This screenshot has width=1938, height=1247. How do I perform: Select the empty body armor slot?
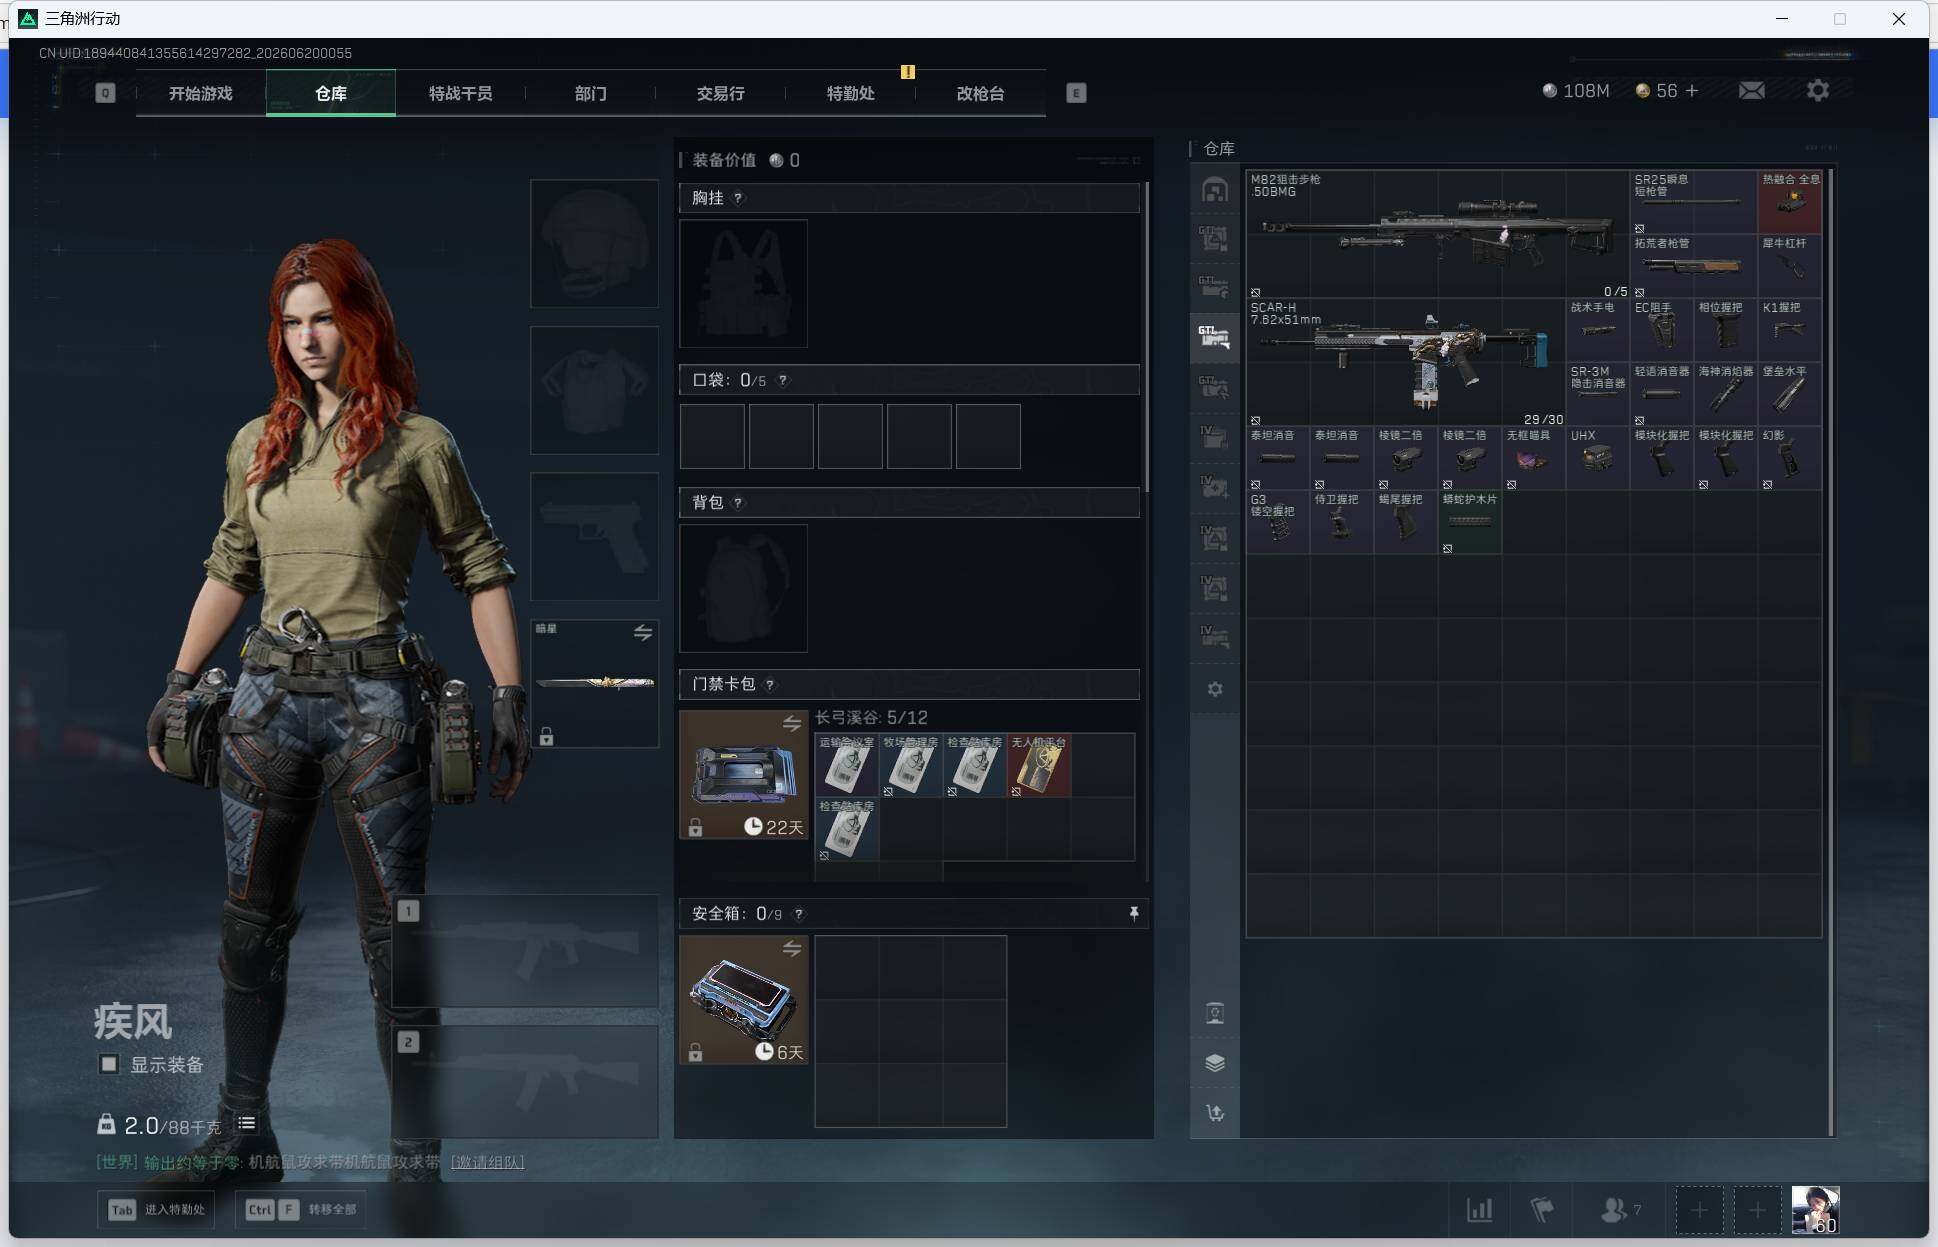click(594, 390)
